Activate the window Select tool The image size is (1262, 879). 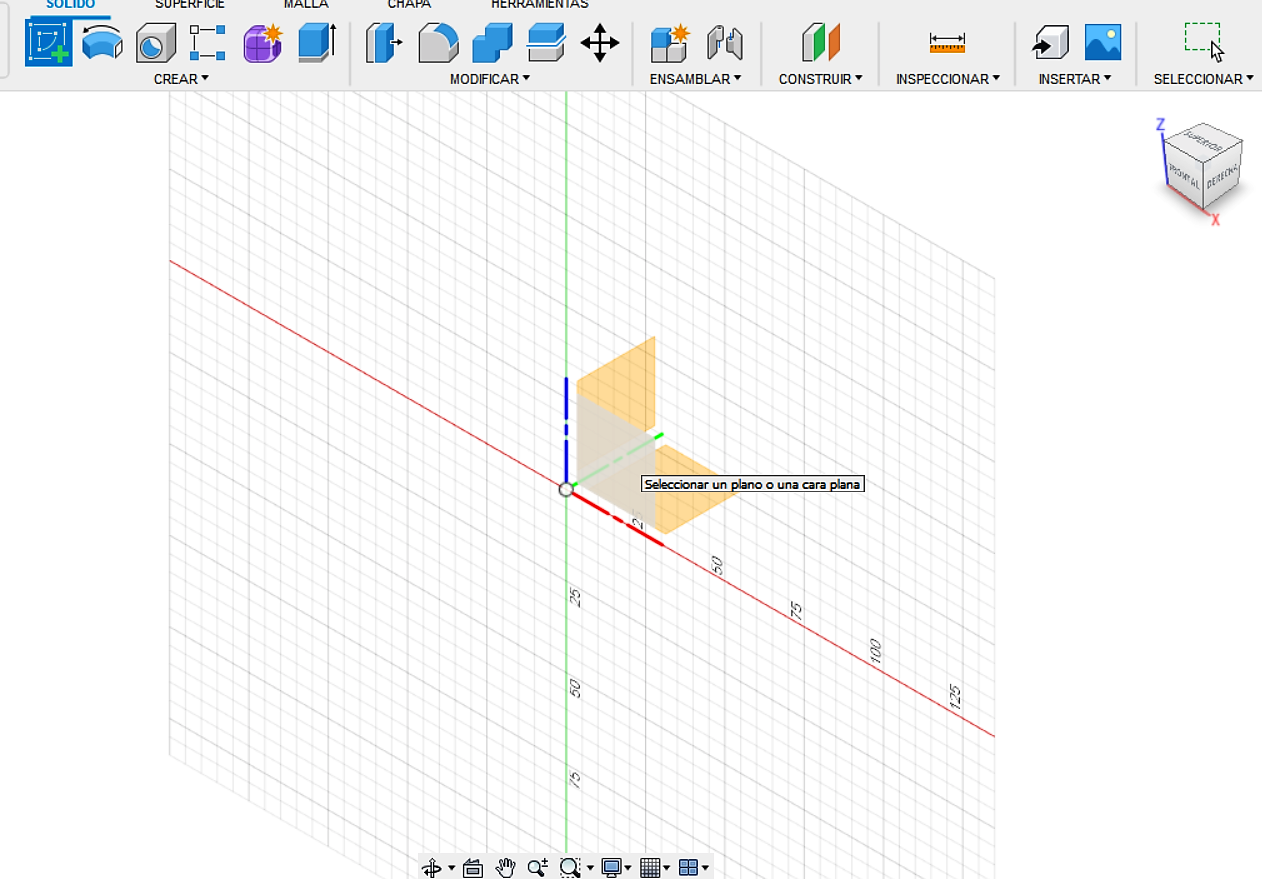1203,43
